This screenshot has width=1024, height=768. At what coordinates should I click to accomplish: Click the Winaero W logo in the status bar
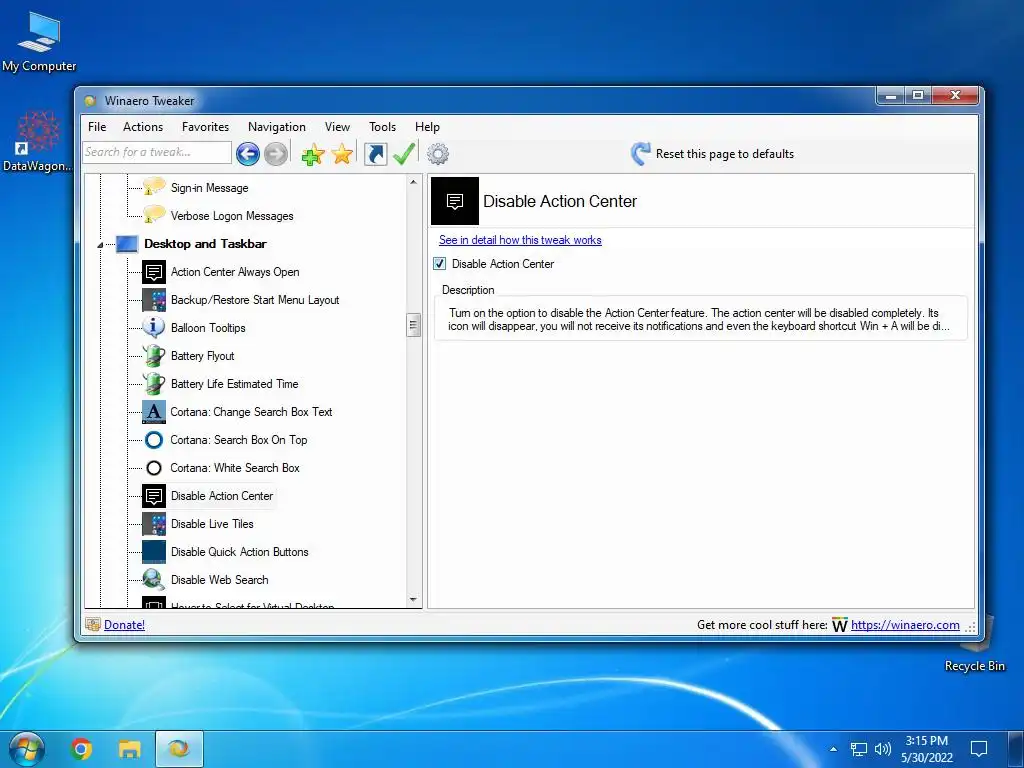(x=840, y=625)
